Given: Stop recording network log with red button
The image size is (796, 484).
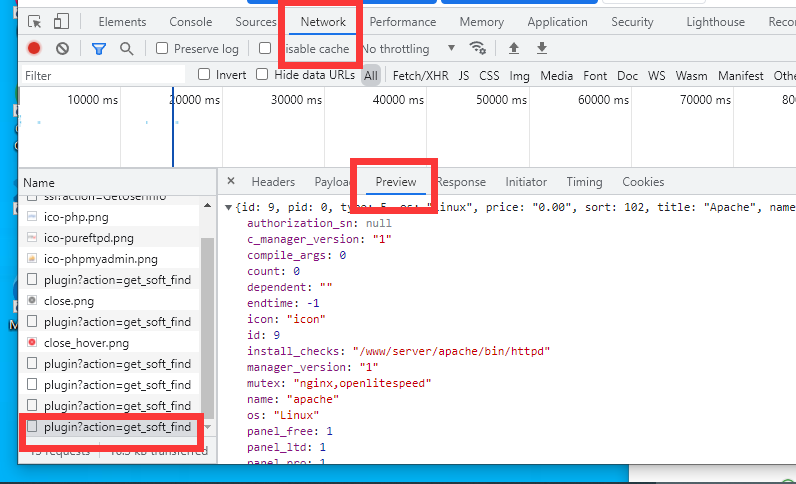Looking at the screenshot, I should pos(34,48).
